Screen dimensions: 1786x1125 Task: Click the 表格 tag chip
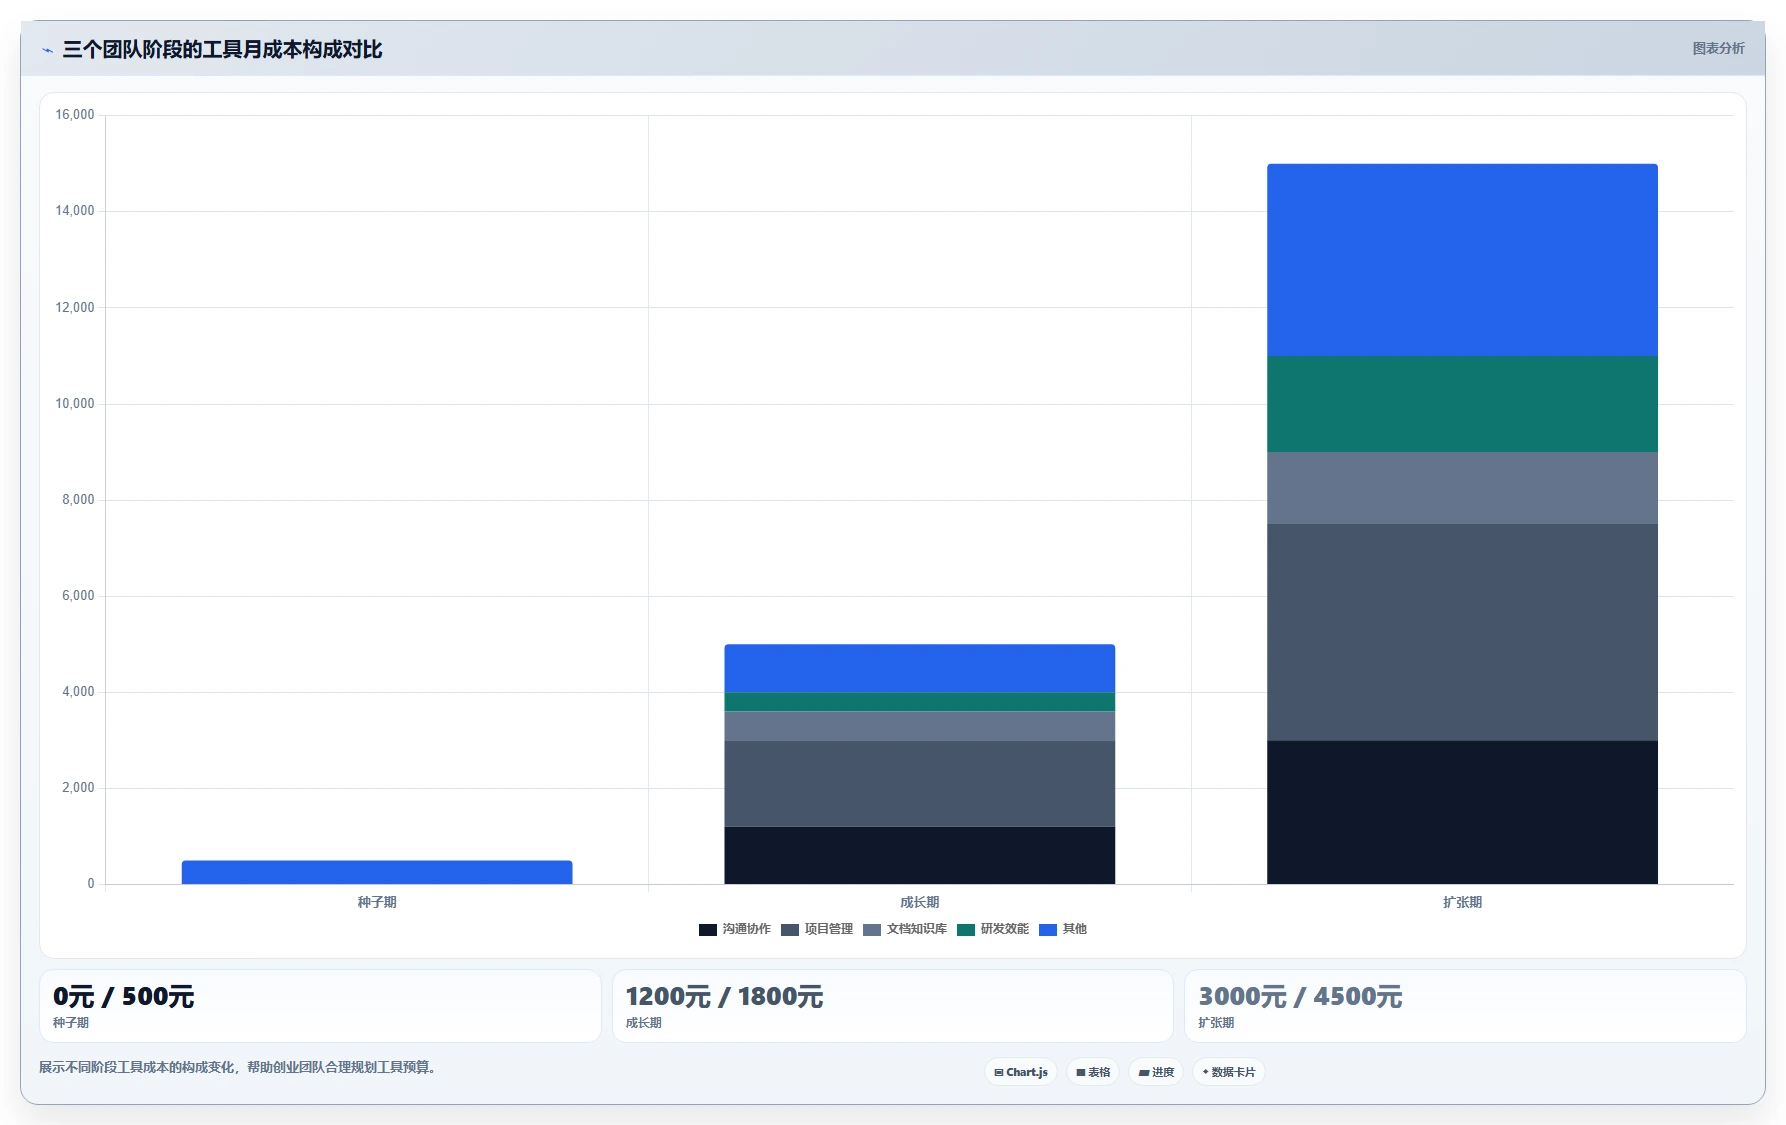pos(1093,1072)
